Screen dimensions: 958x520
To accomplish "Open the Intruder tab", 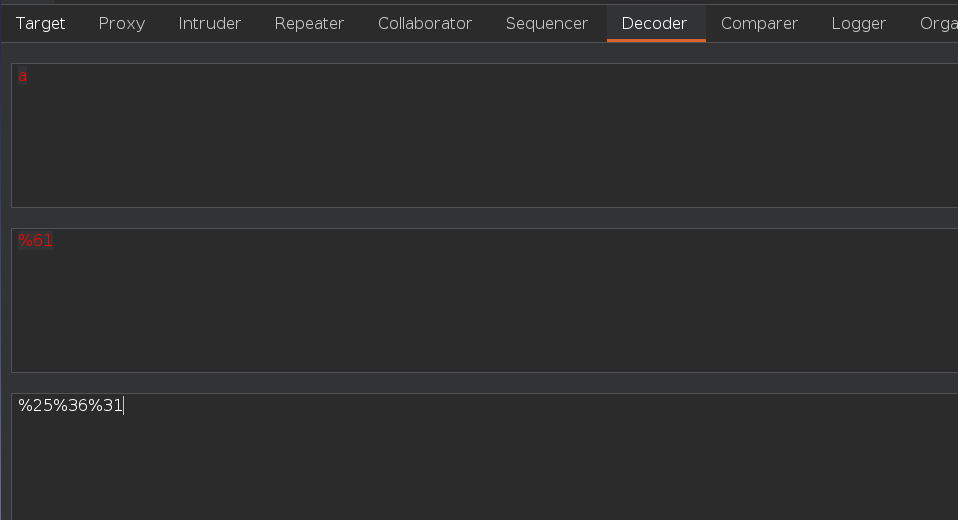I will (210, 23).
